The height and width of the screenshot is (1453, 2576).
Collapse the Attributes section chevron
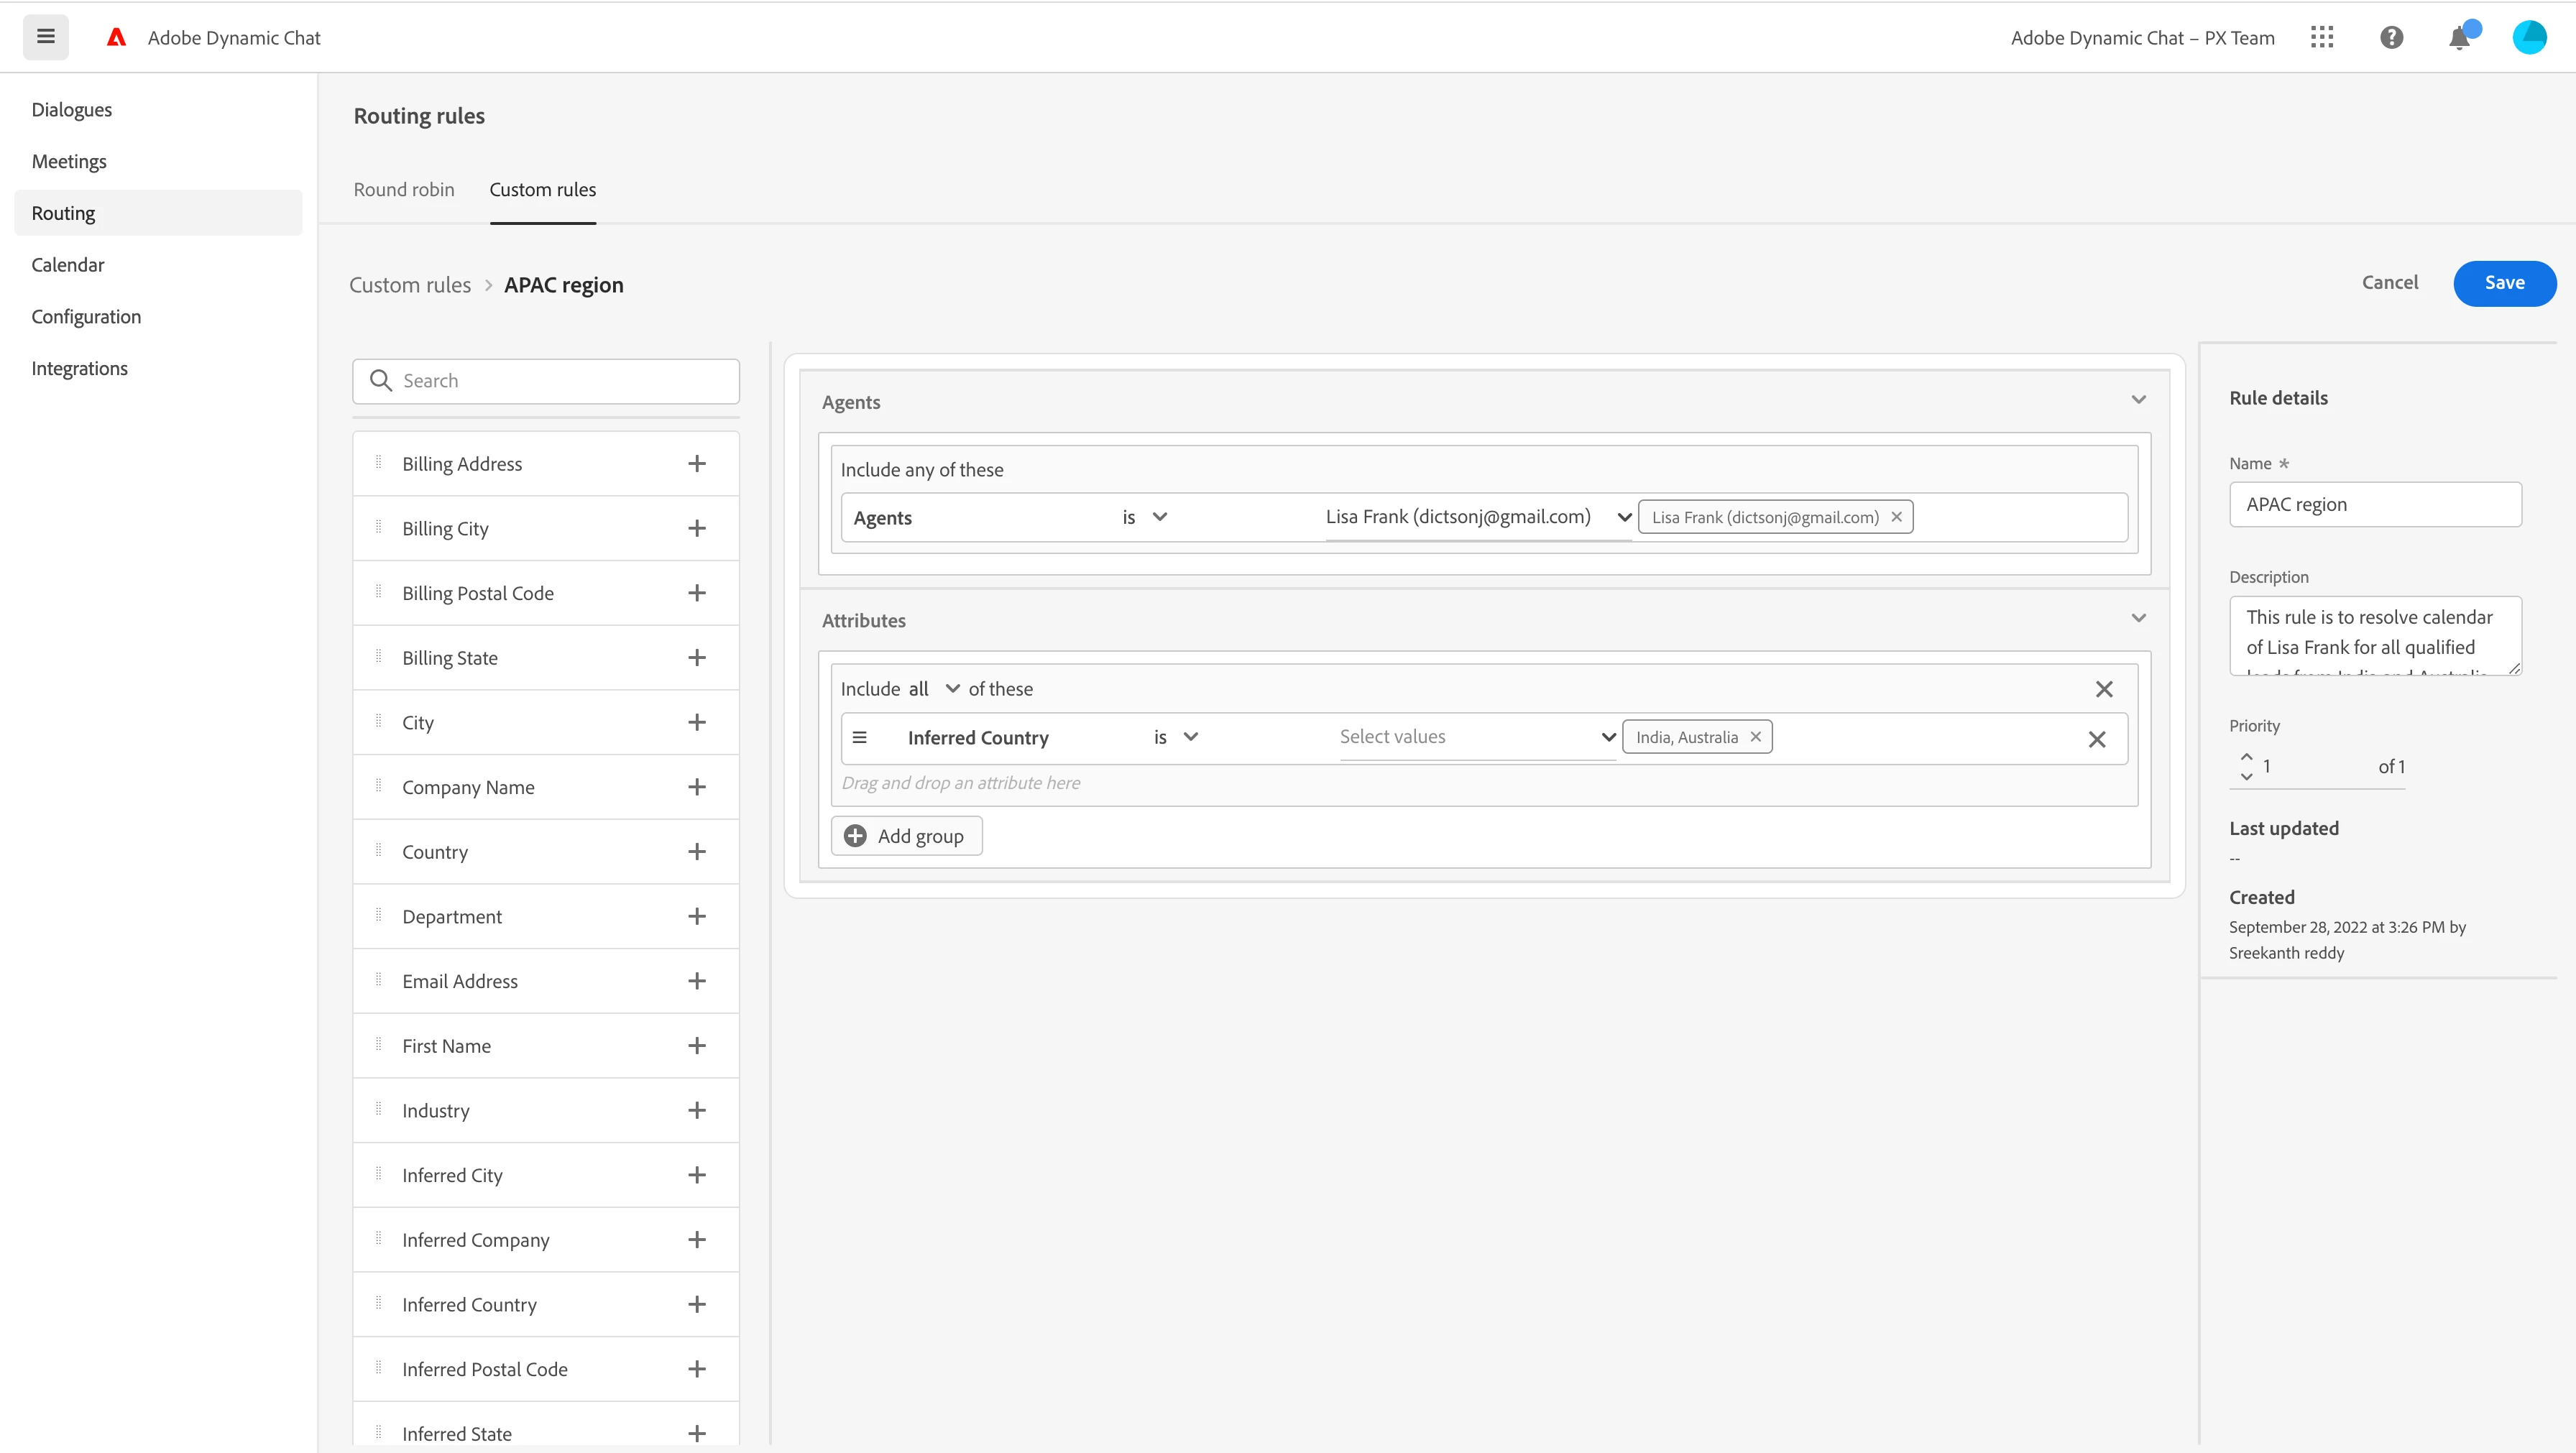tap(2138, 618)
